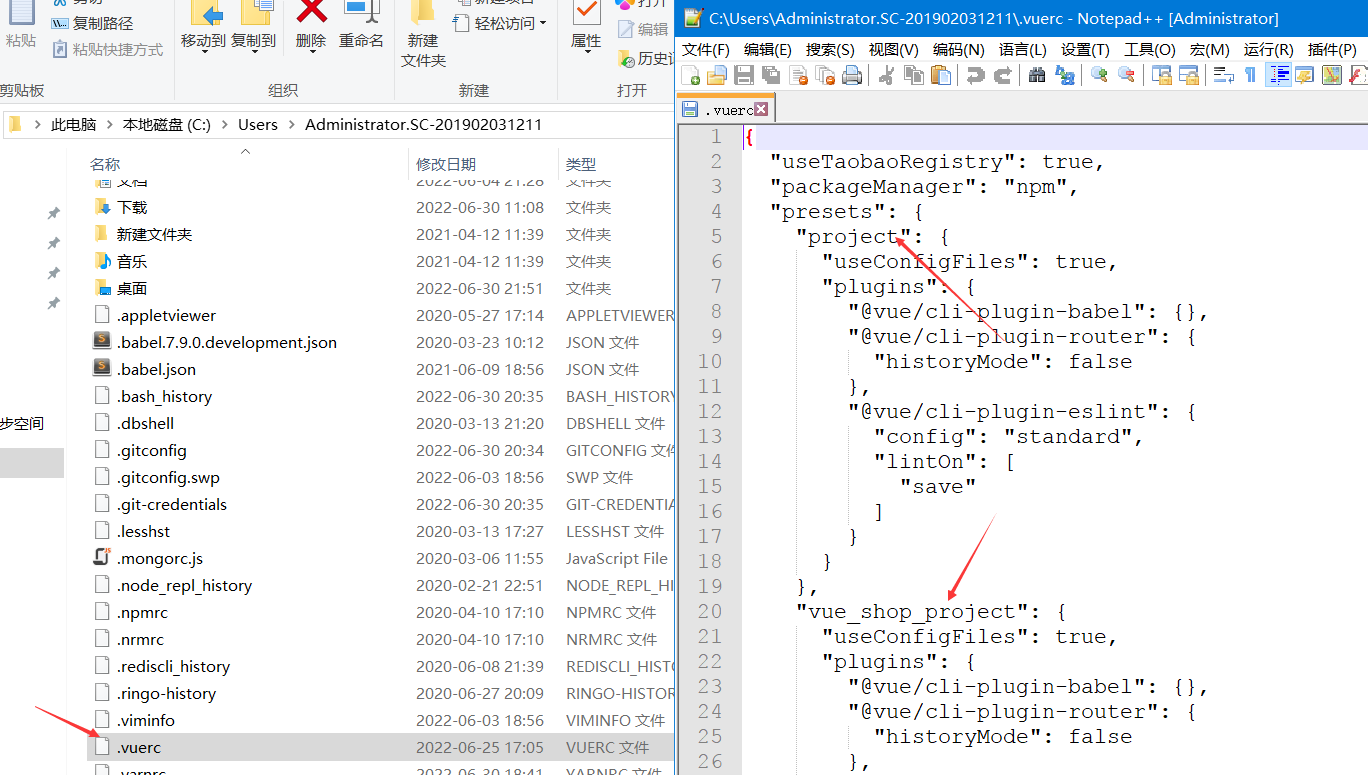This screenshot has height=775, width=1368.
Task: Cut selection with the scissors icon
Action: pos(886,75)
